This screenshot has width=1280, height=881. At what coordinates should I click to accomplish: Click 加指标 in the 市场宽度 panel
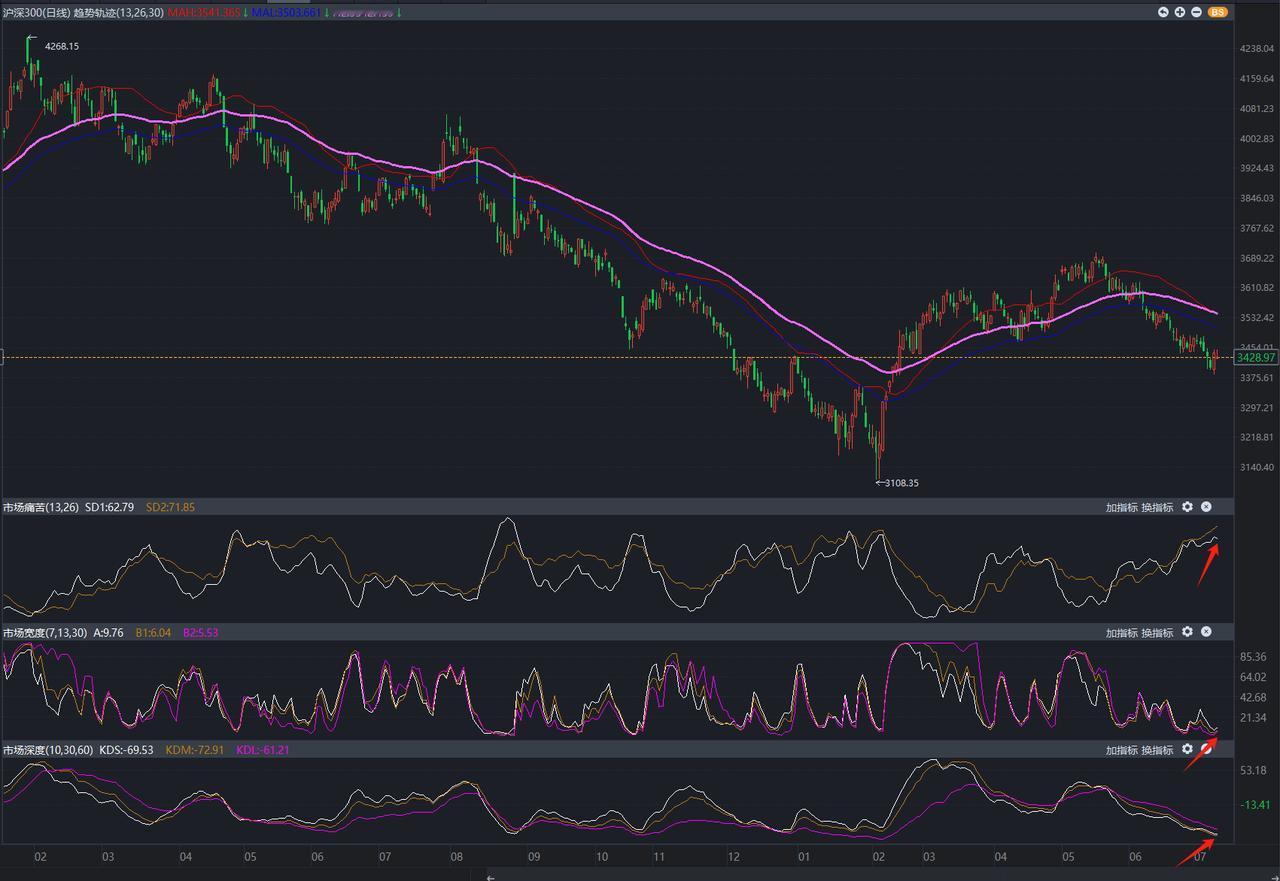tap(1121, 633)
